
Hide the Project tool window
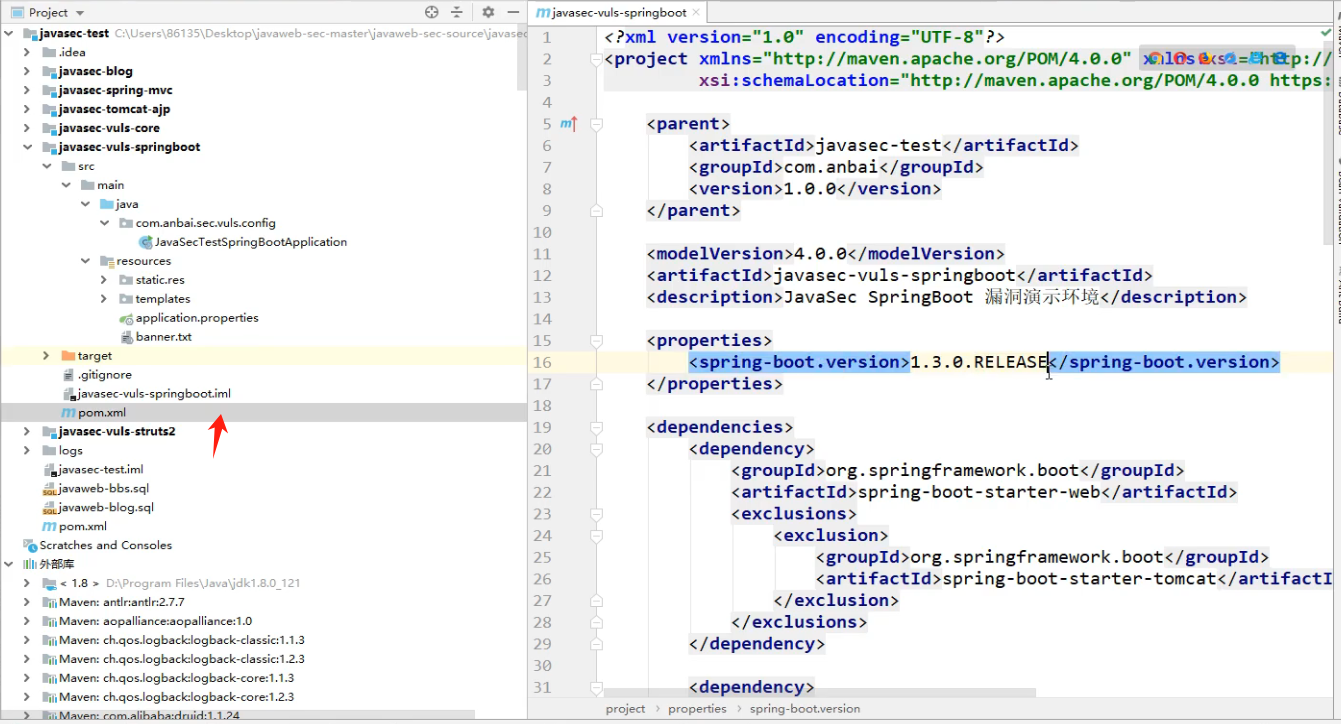pyautogui.click(x=512, y=12)
